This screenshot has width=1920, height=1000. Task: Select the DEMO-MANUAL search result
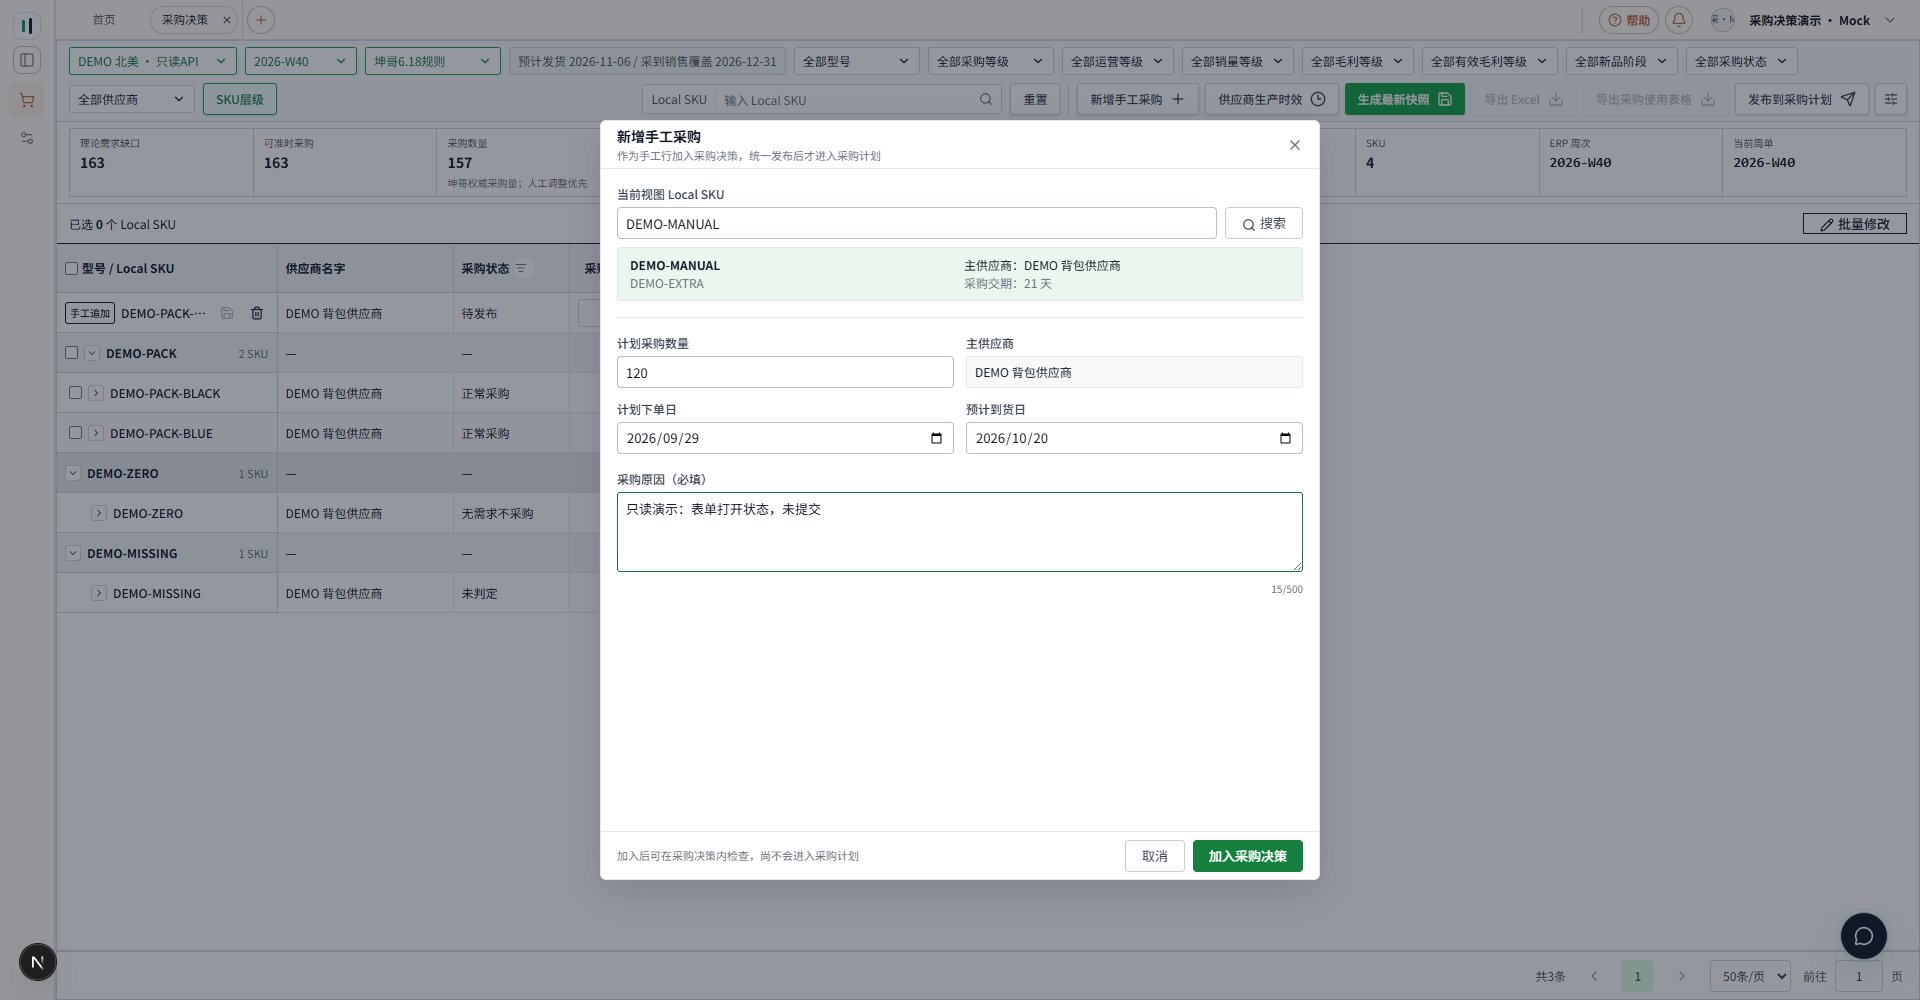click(x=959, y=274)
